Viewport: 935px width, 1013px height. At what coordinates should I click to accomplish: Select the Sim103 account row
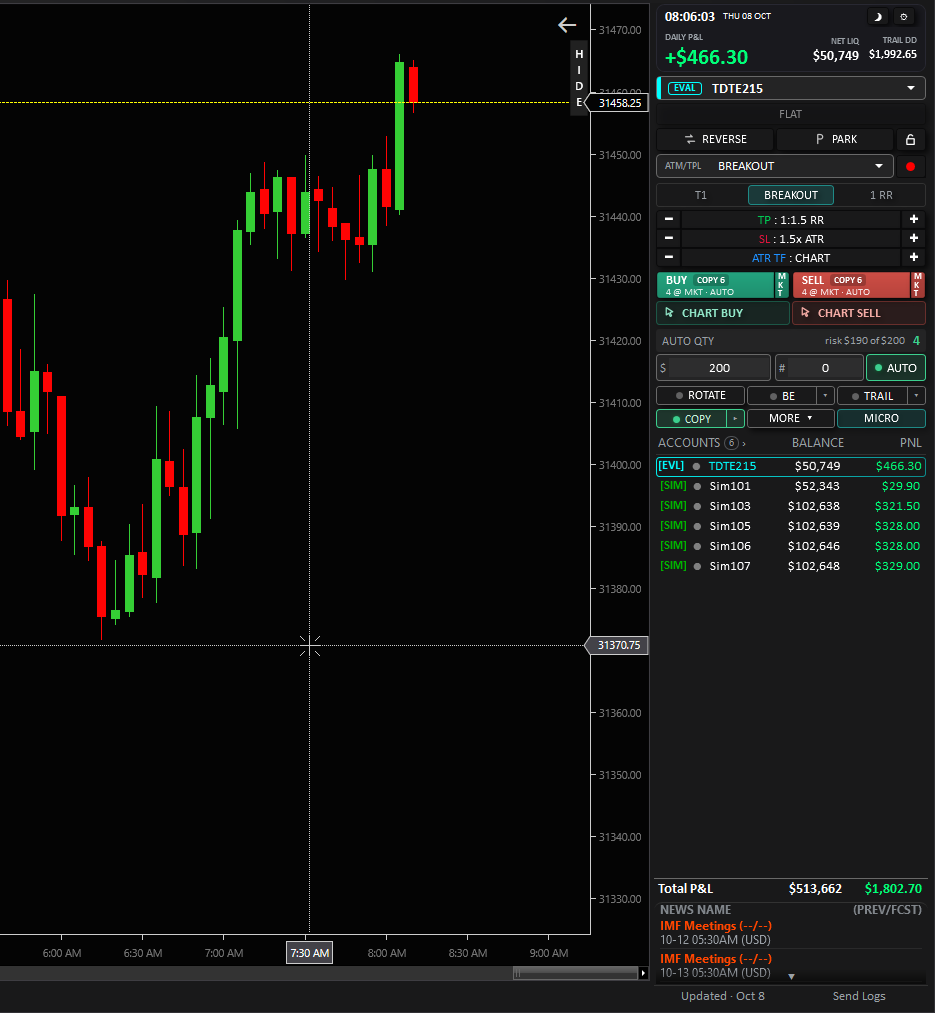[x=790, y=506]
